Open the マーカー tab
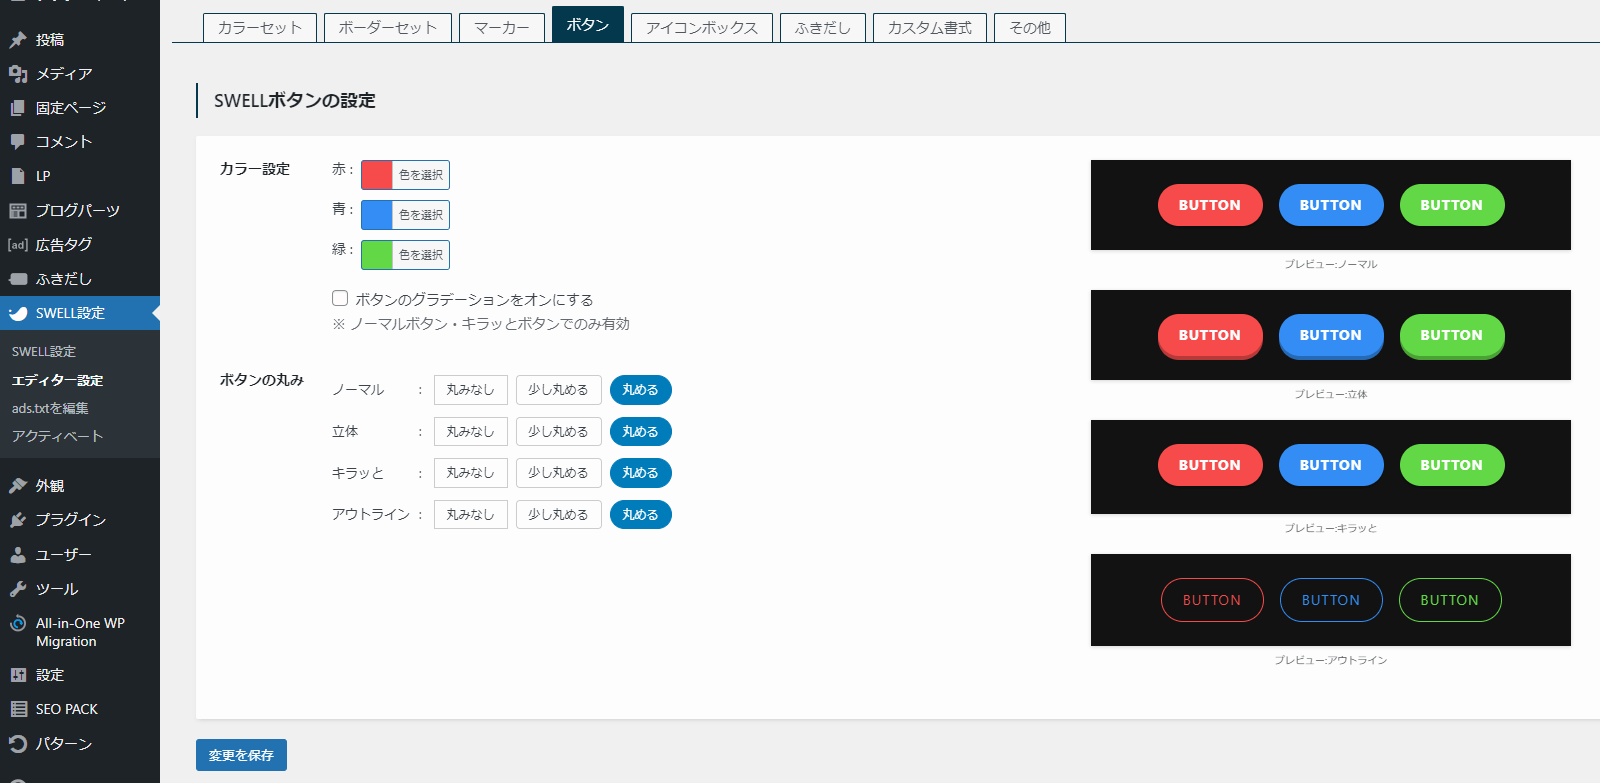This screenshot has width=1600, height=783. (502, 28)
